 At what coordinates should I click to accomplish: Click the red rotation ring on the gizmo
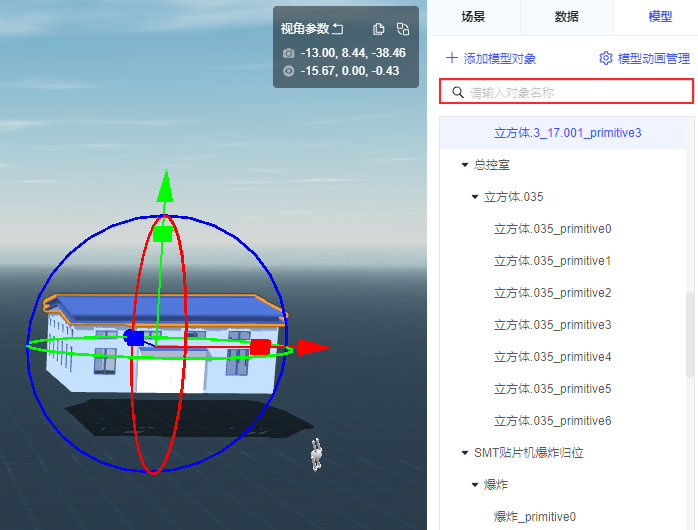184,285
